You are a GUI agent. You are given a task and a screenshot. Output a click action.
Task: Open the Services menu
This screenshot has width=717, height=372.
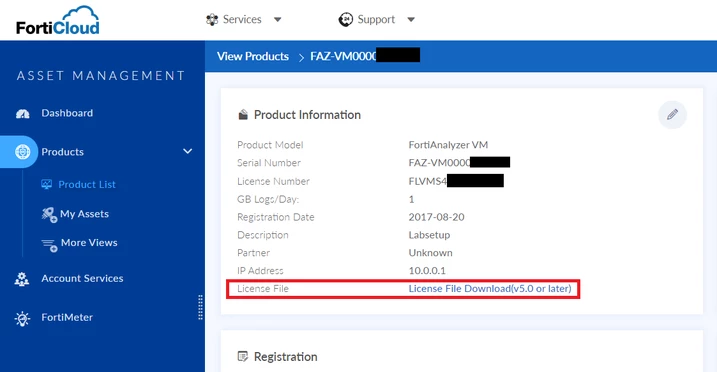tap(243, 20)
